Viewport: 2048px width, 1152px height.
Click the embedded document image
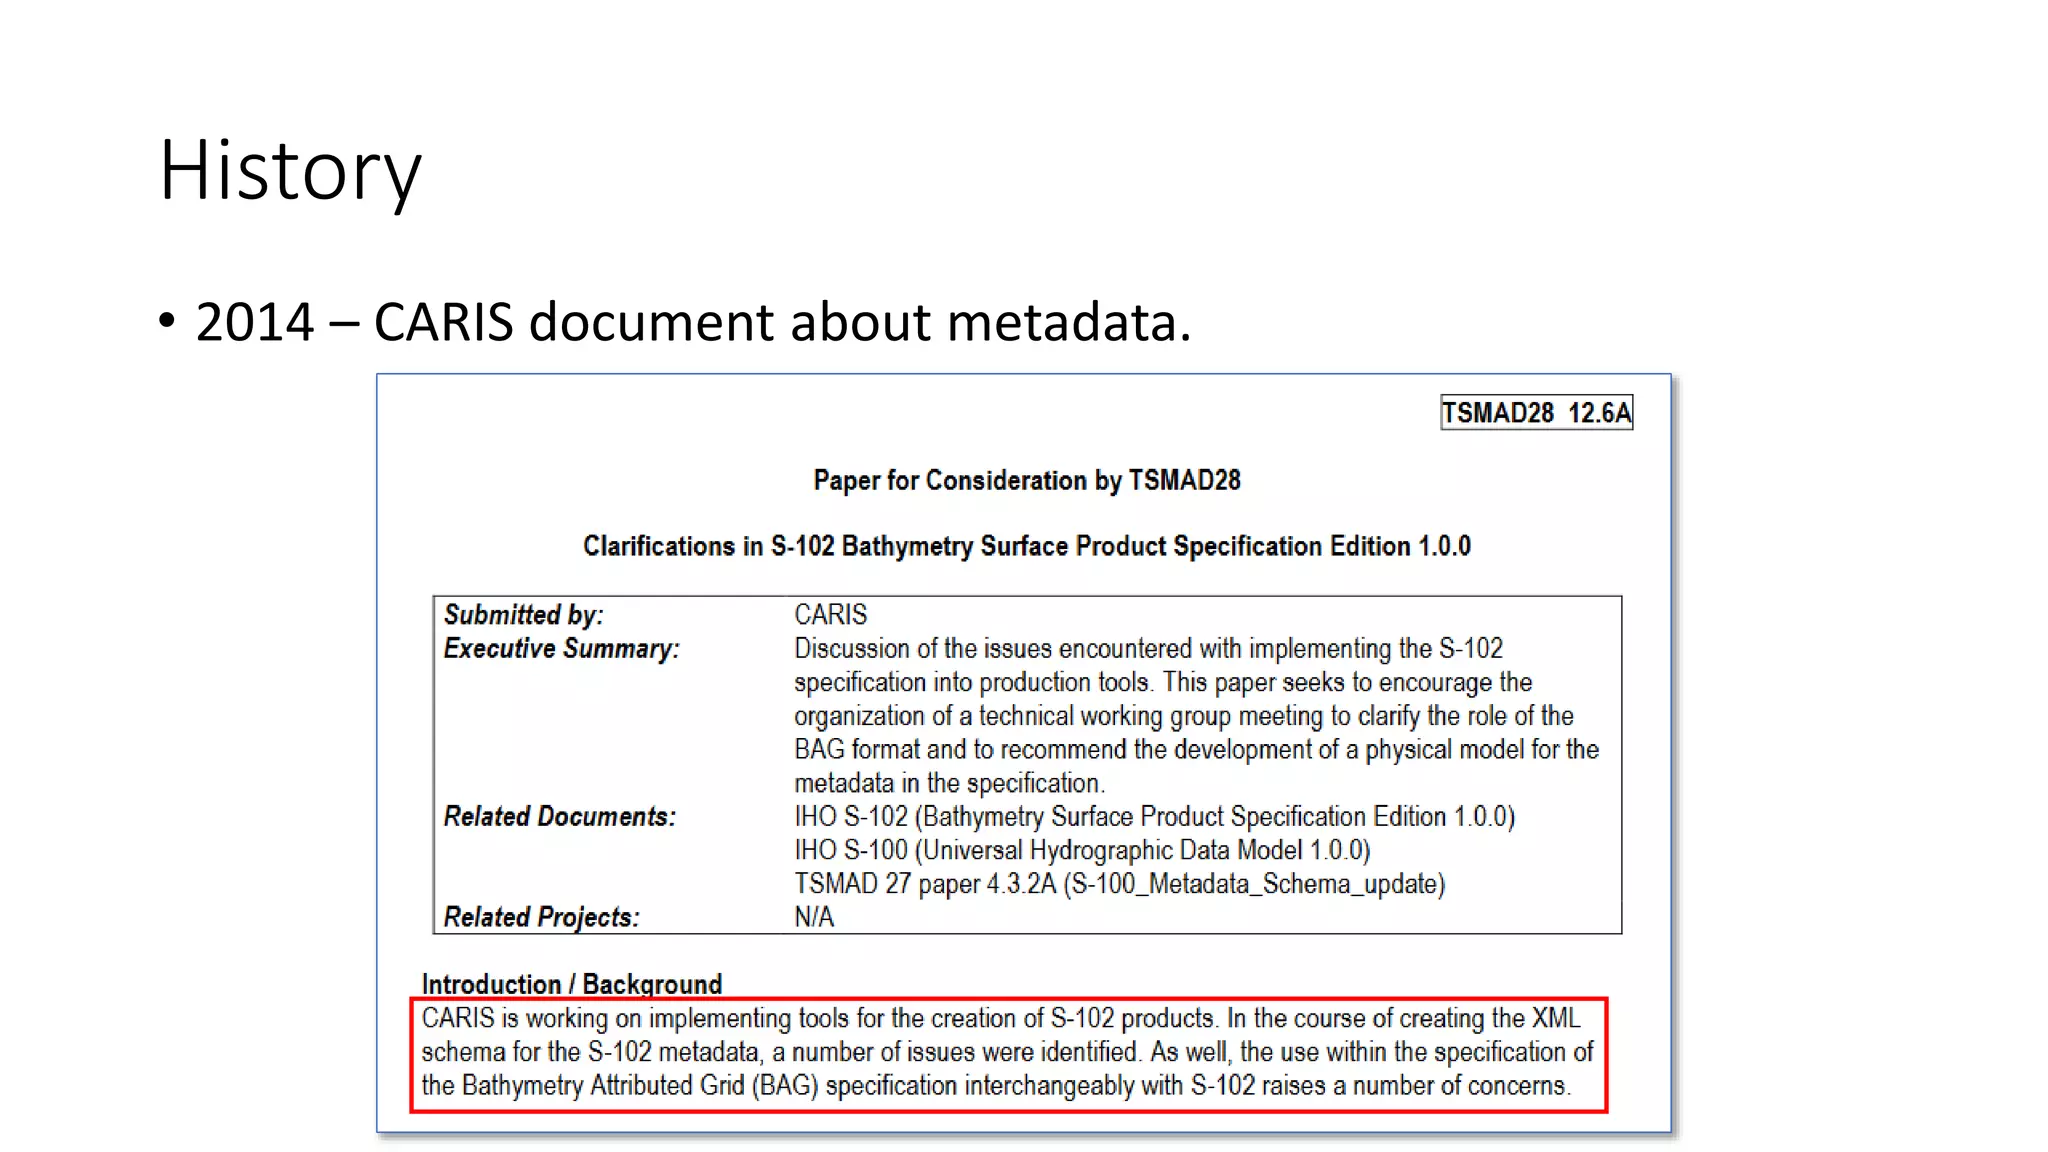[x=1024, y=753]
